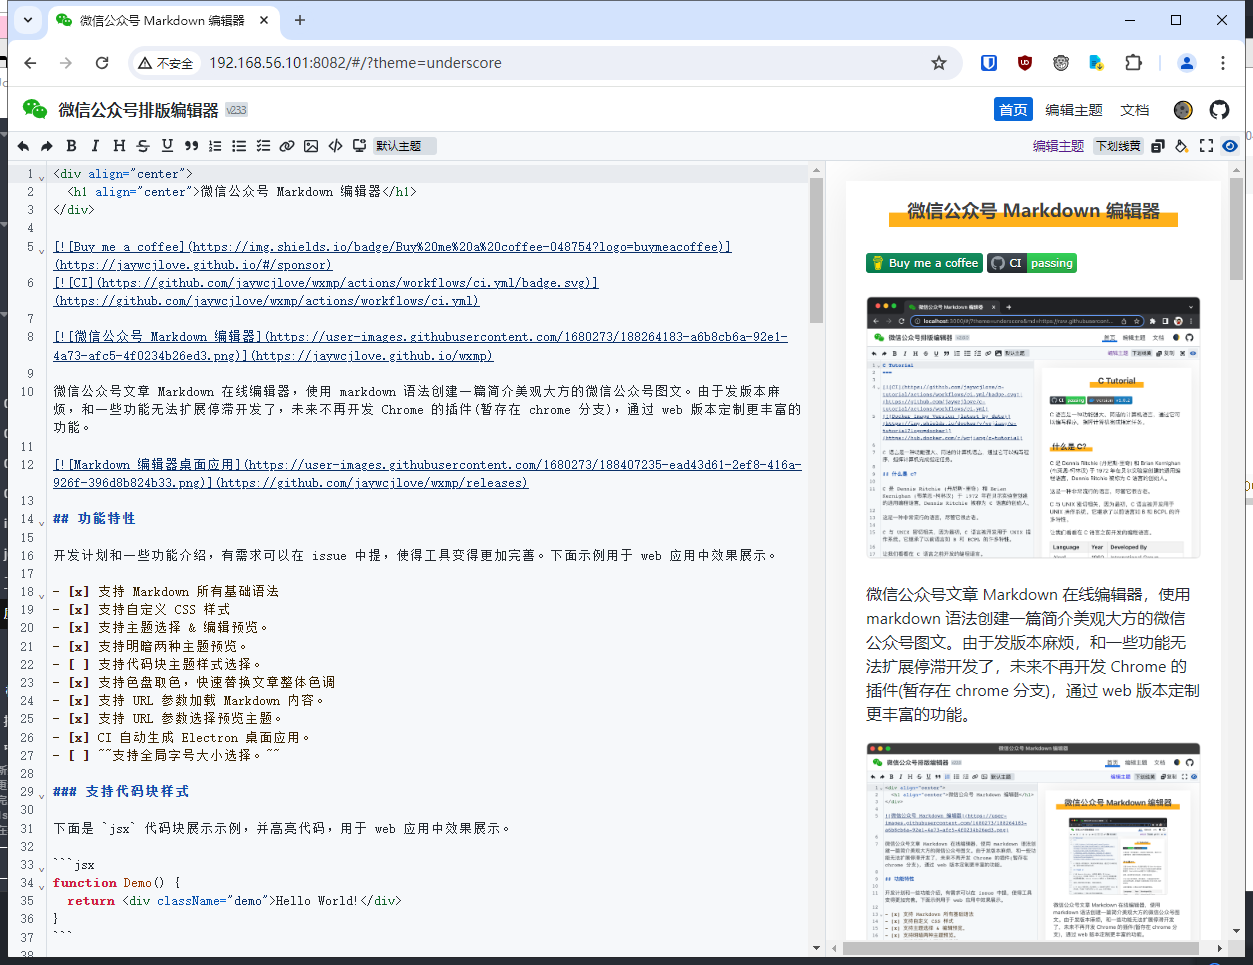Apply italic formatting with the I icon

point(95,146)
